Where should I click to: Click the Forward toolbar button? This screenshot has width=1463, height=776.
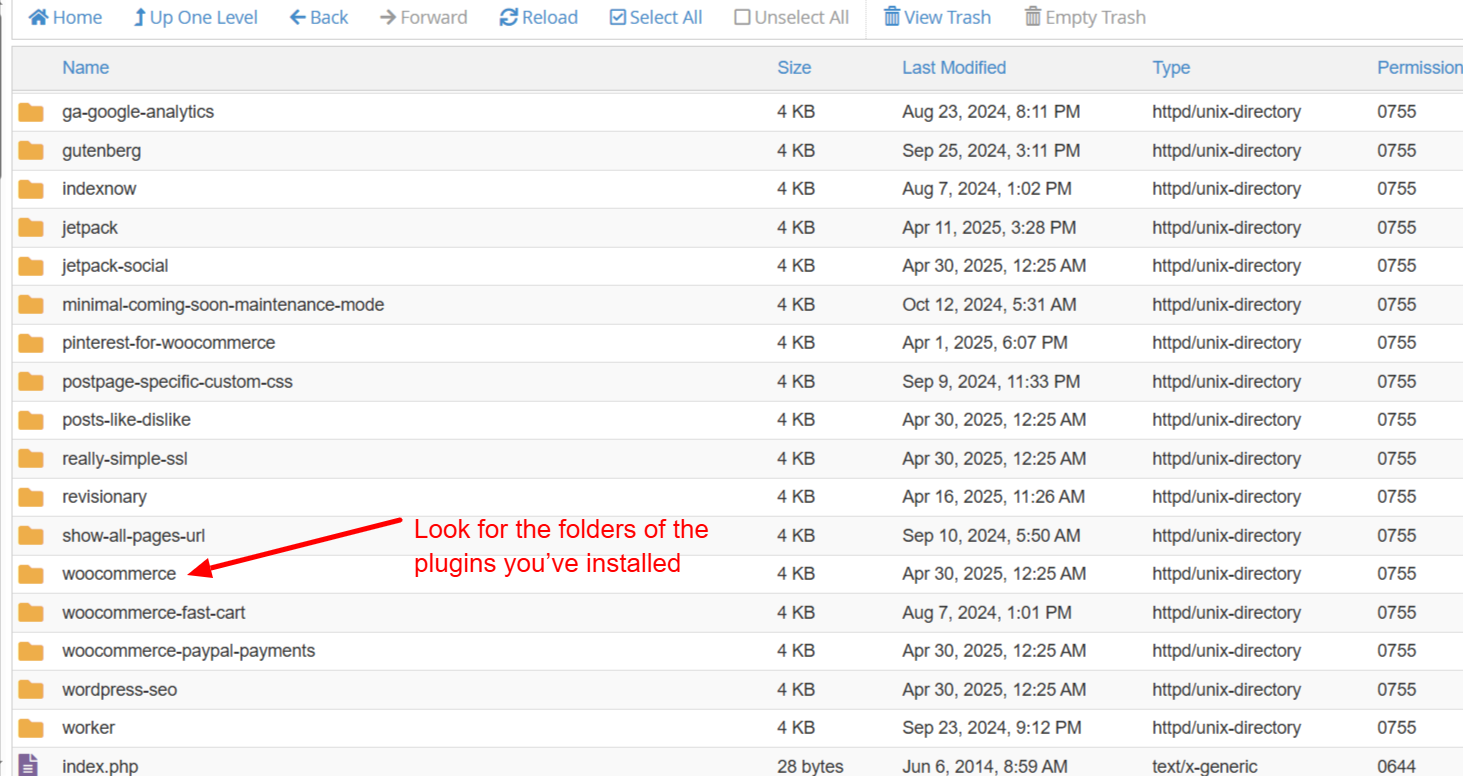pyautogui.click(x=424, y=17)
